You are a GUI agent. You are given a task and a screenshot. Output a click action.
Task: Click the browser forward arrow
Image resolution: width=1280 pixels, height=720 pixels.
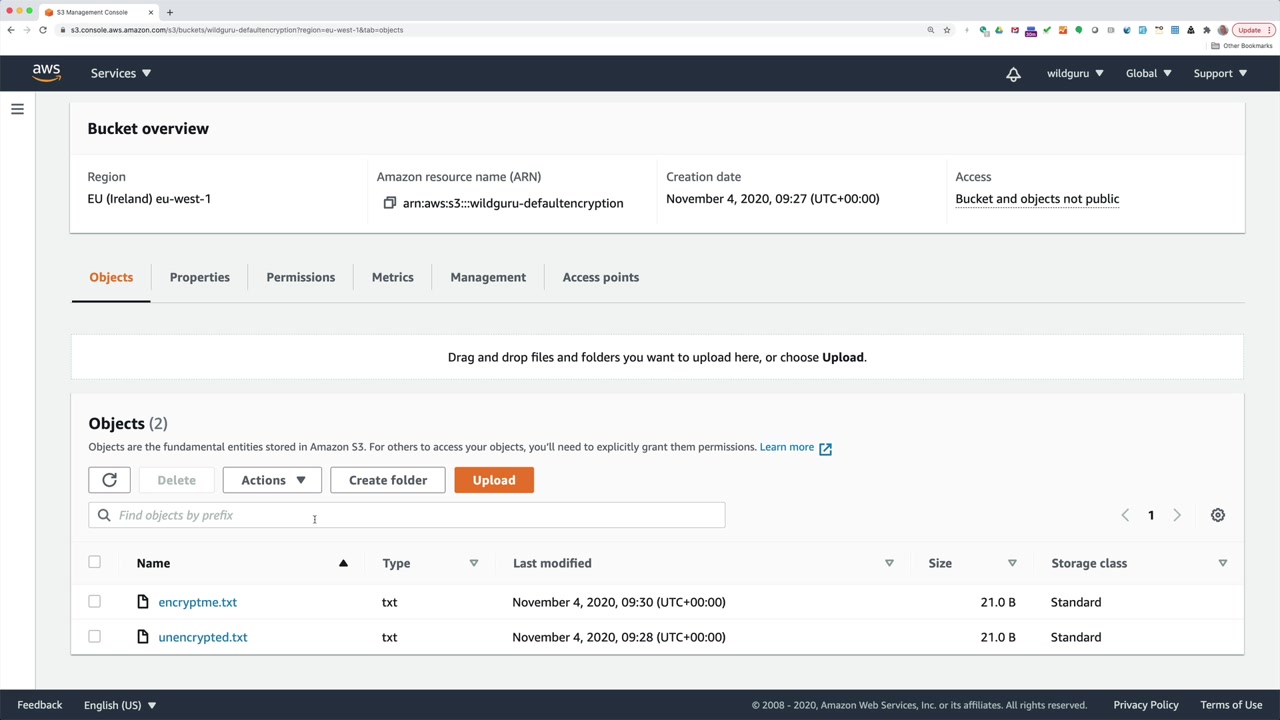tap(27, 30)
